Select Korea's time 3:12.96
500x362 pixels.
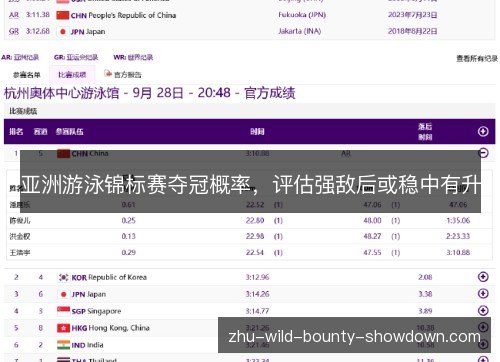[x=257, y=277]
